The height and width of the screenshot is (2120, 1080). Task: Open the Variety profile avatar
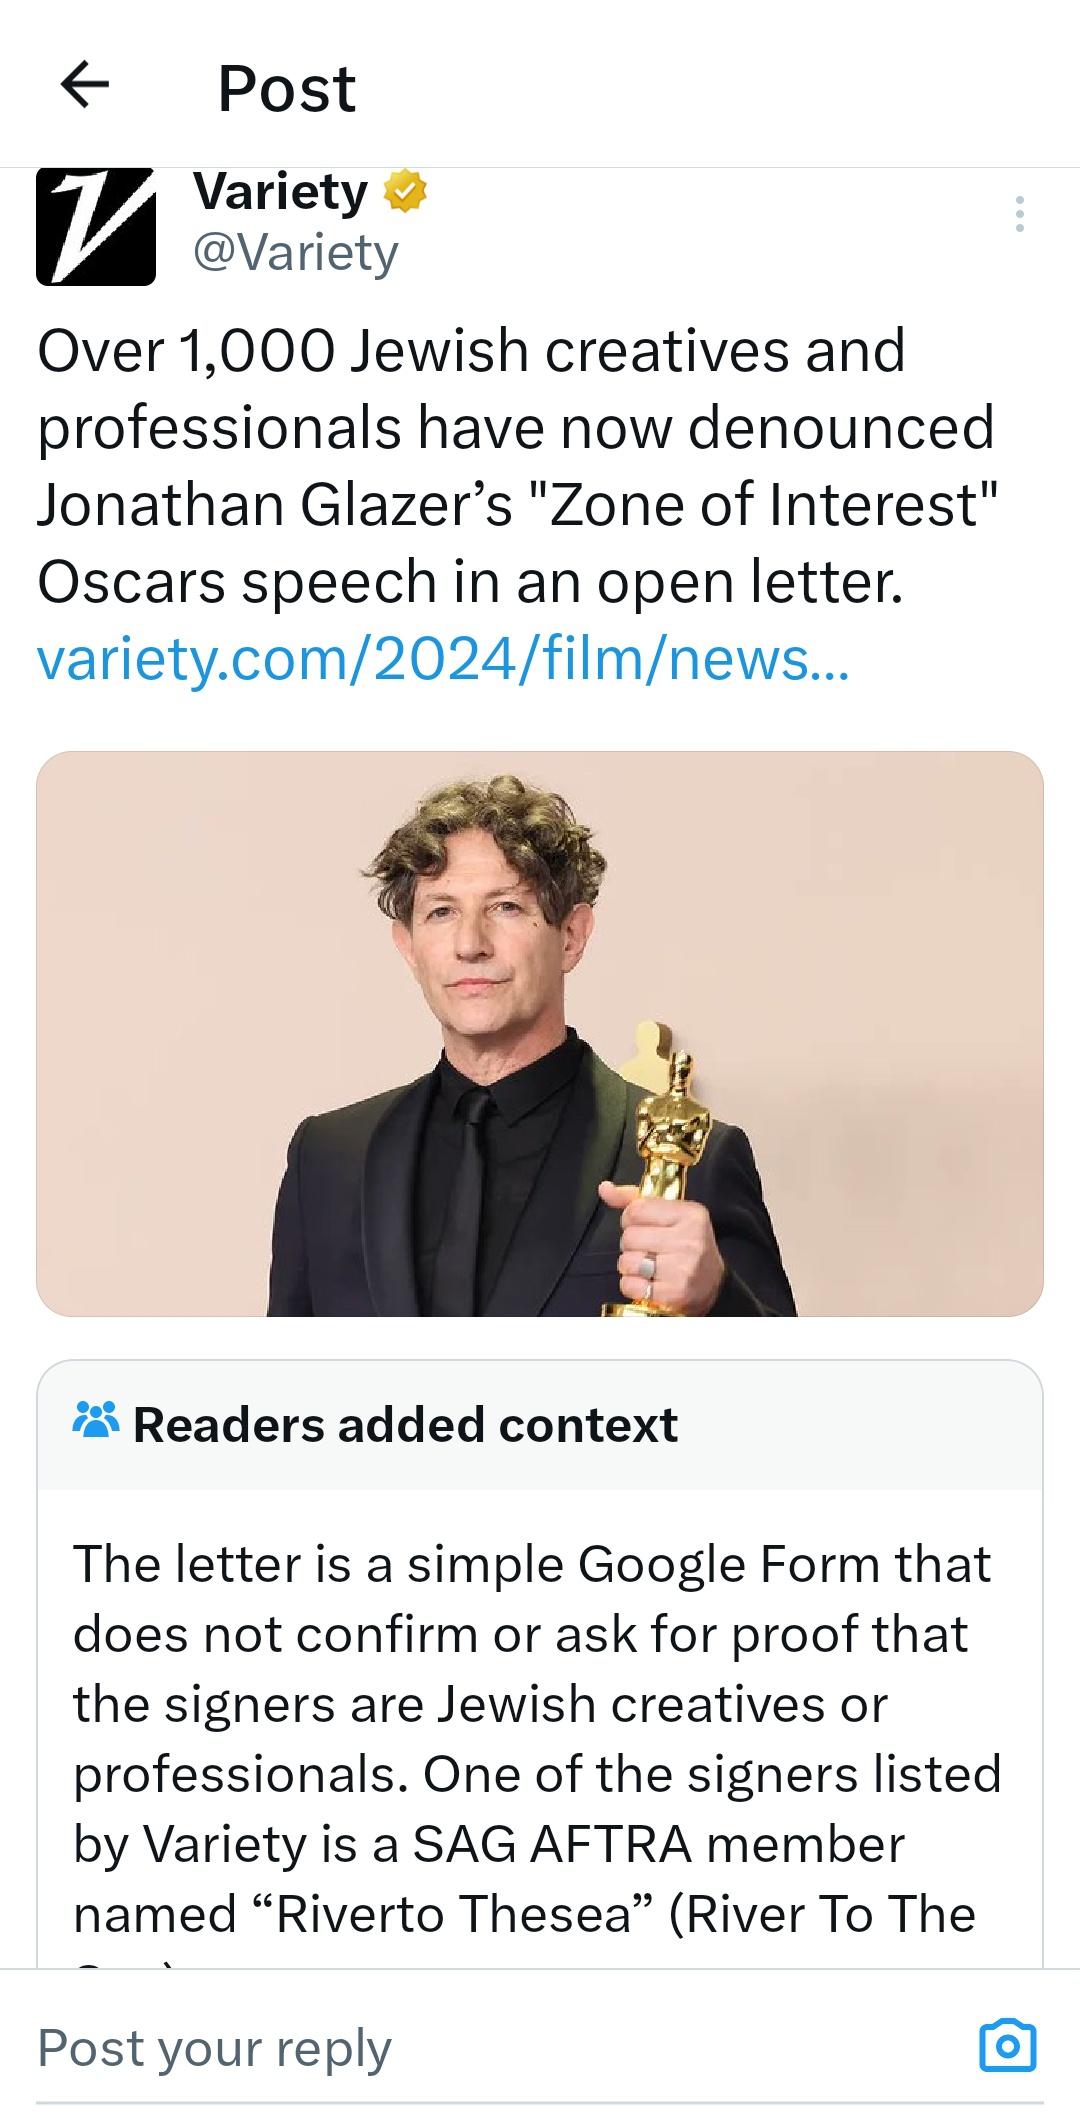click(96, 228)
